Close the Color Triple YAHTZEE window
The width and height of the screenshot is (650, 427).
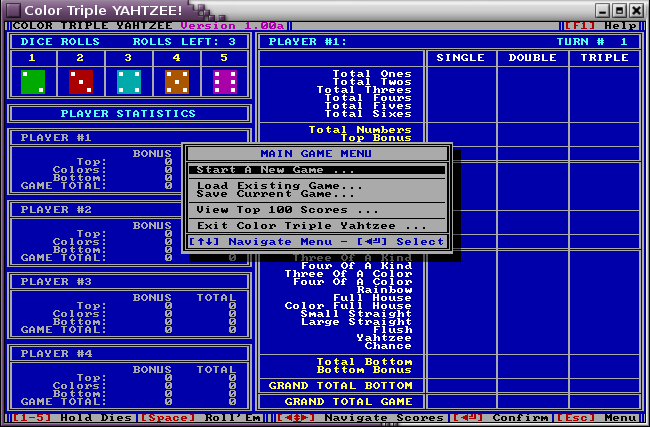pos(636,10)
